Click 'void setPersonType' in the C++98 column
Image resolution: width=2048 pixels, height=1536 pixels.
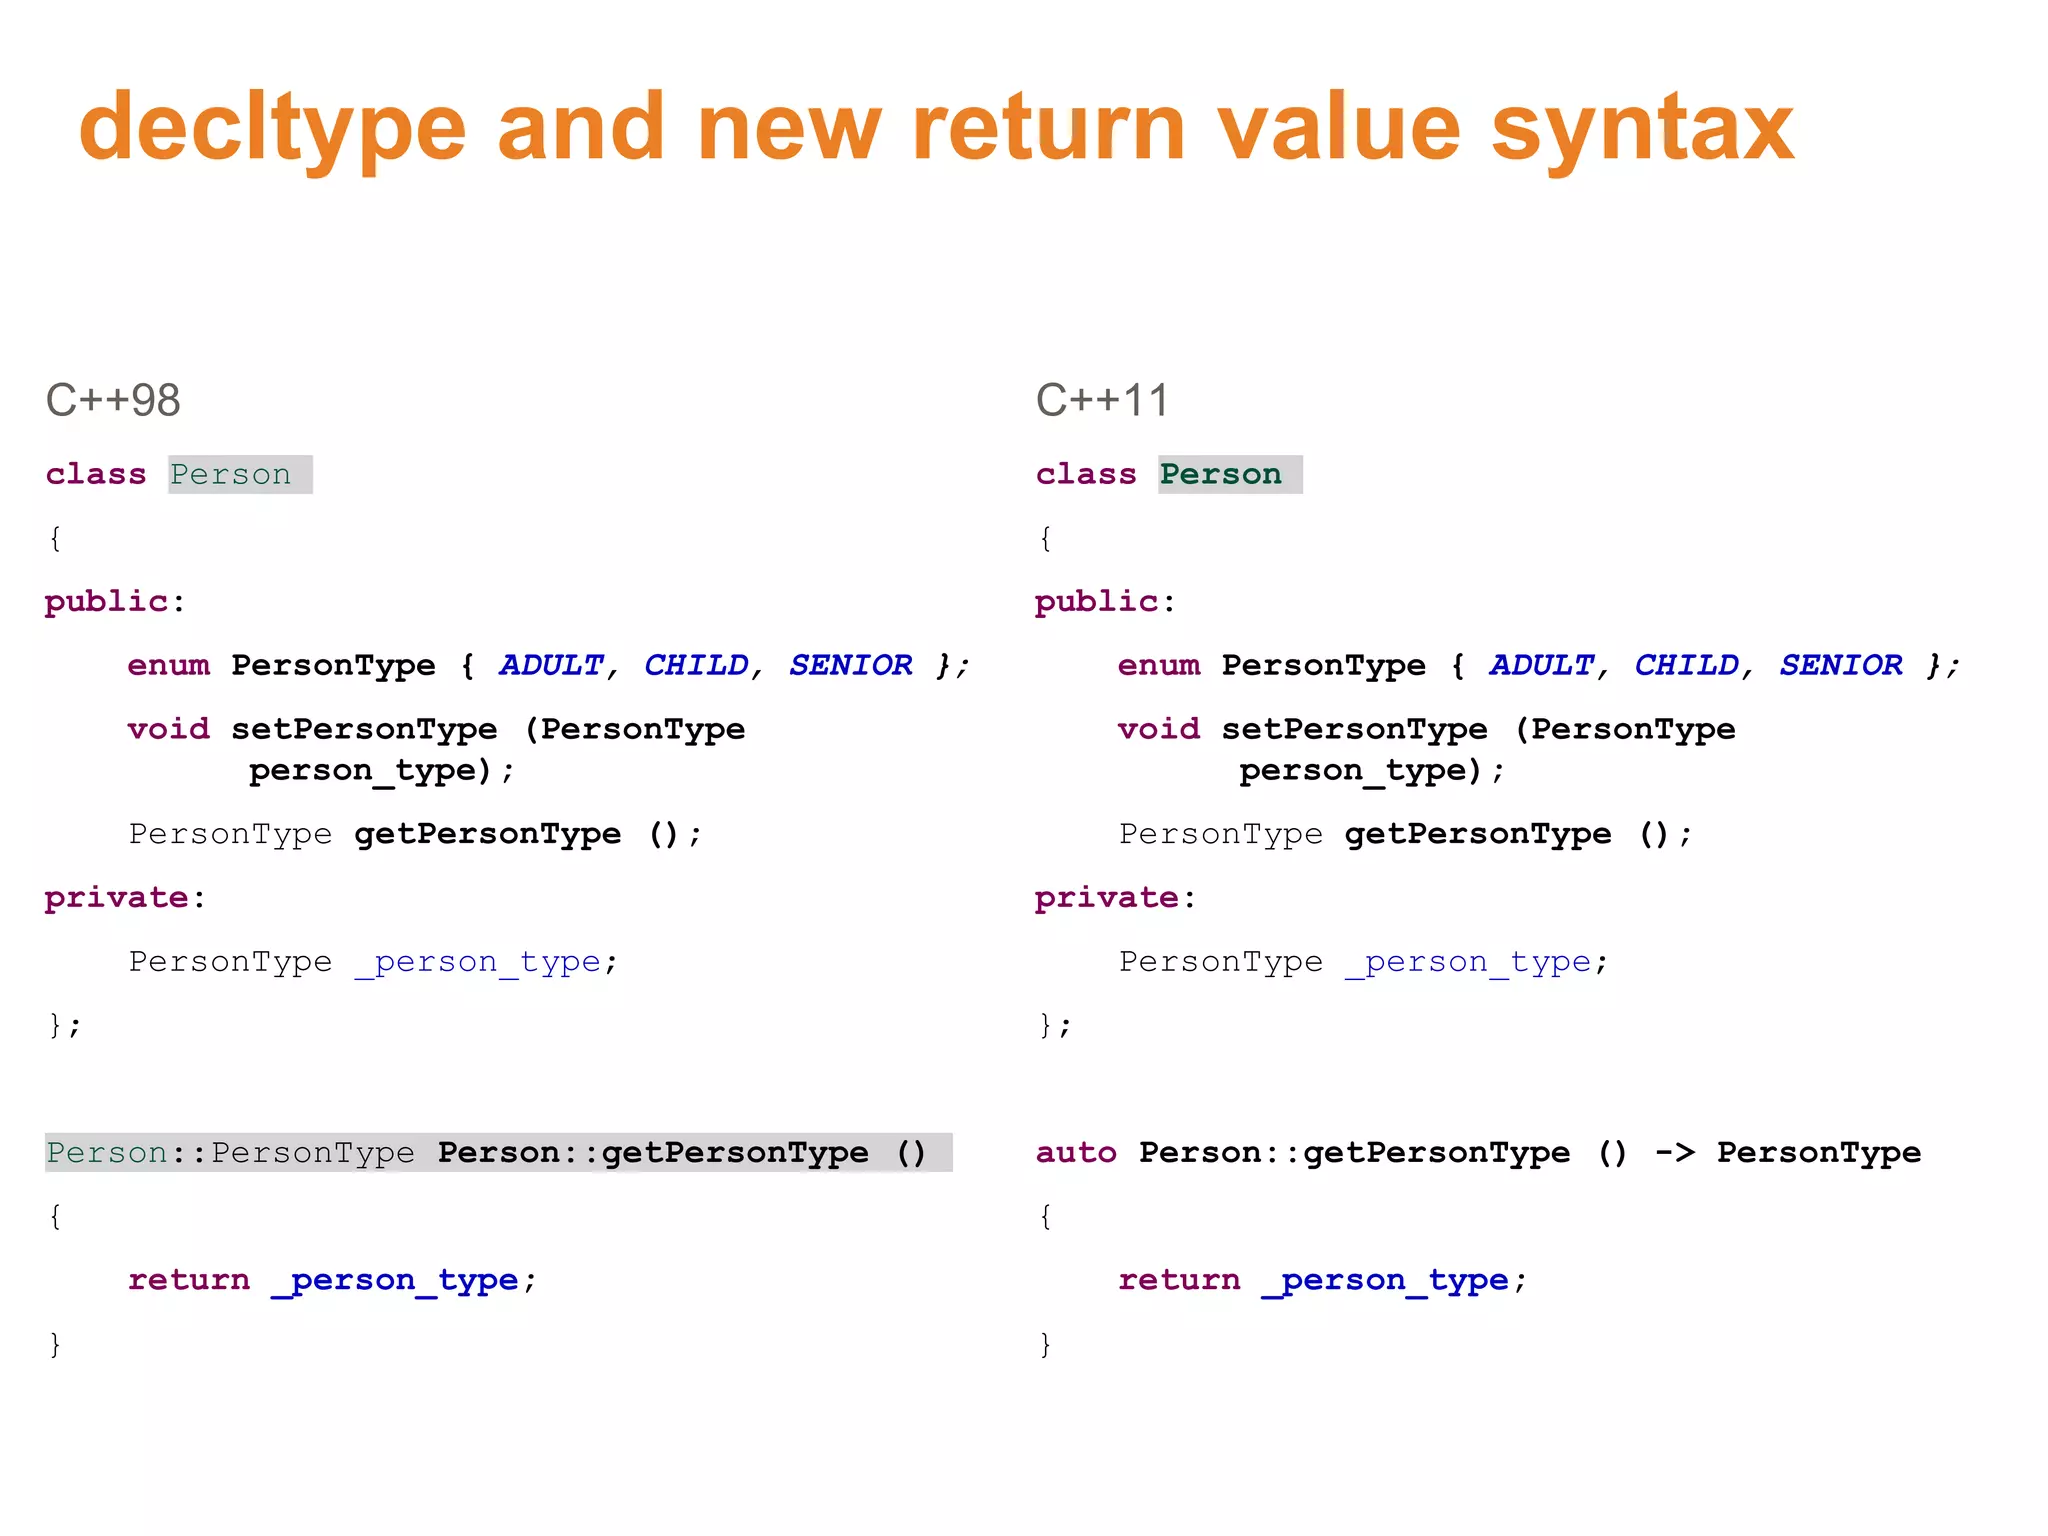pos(312,729)
